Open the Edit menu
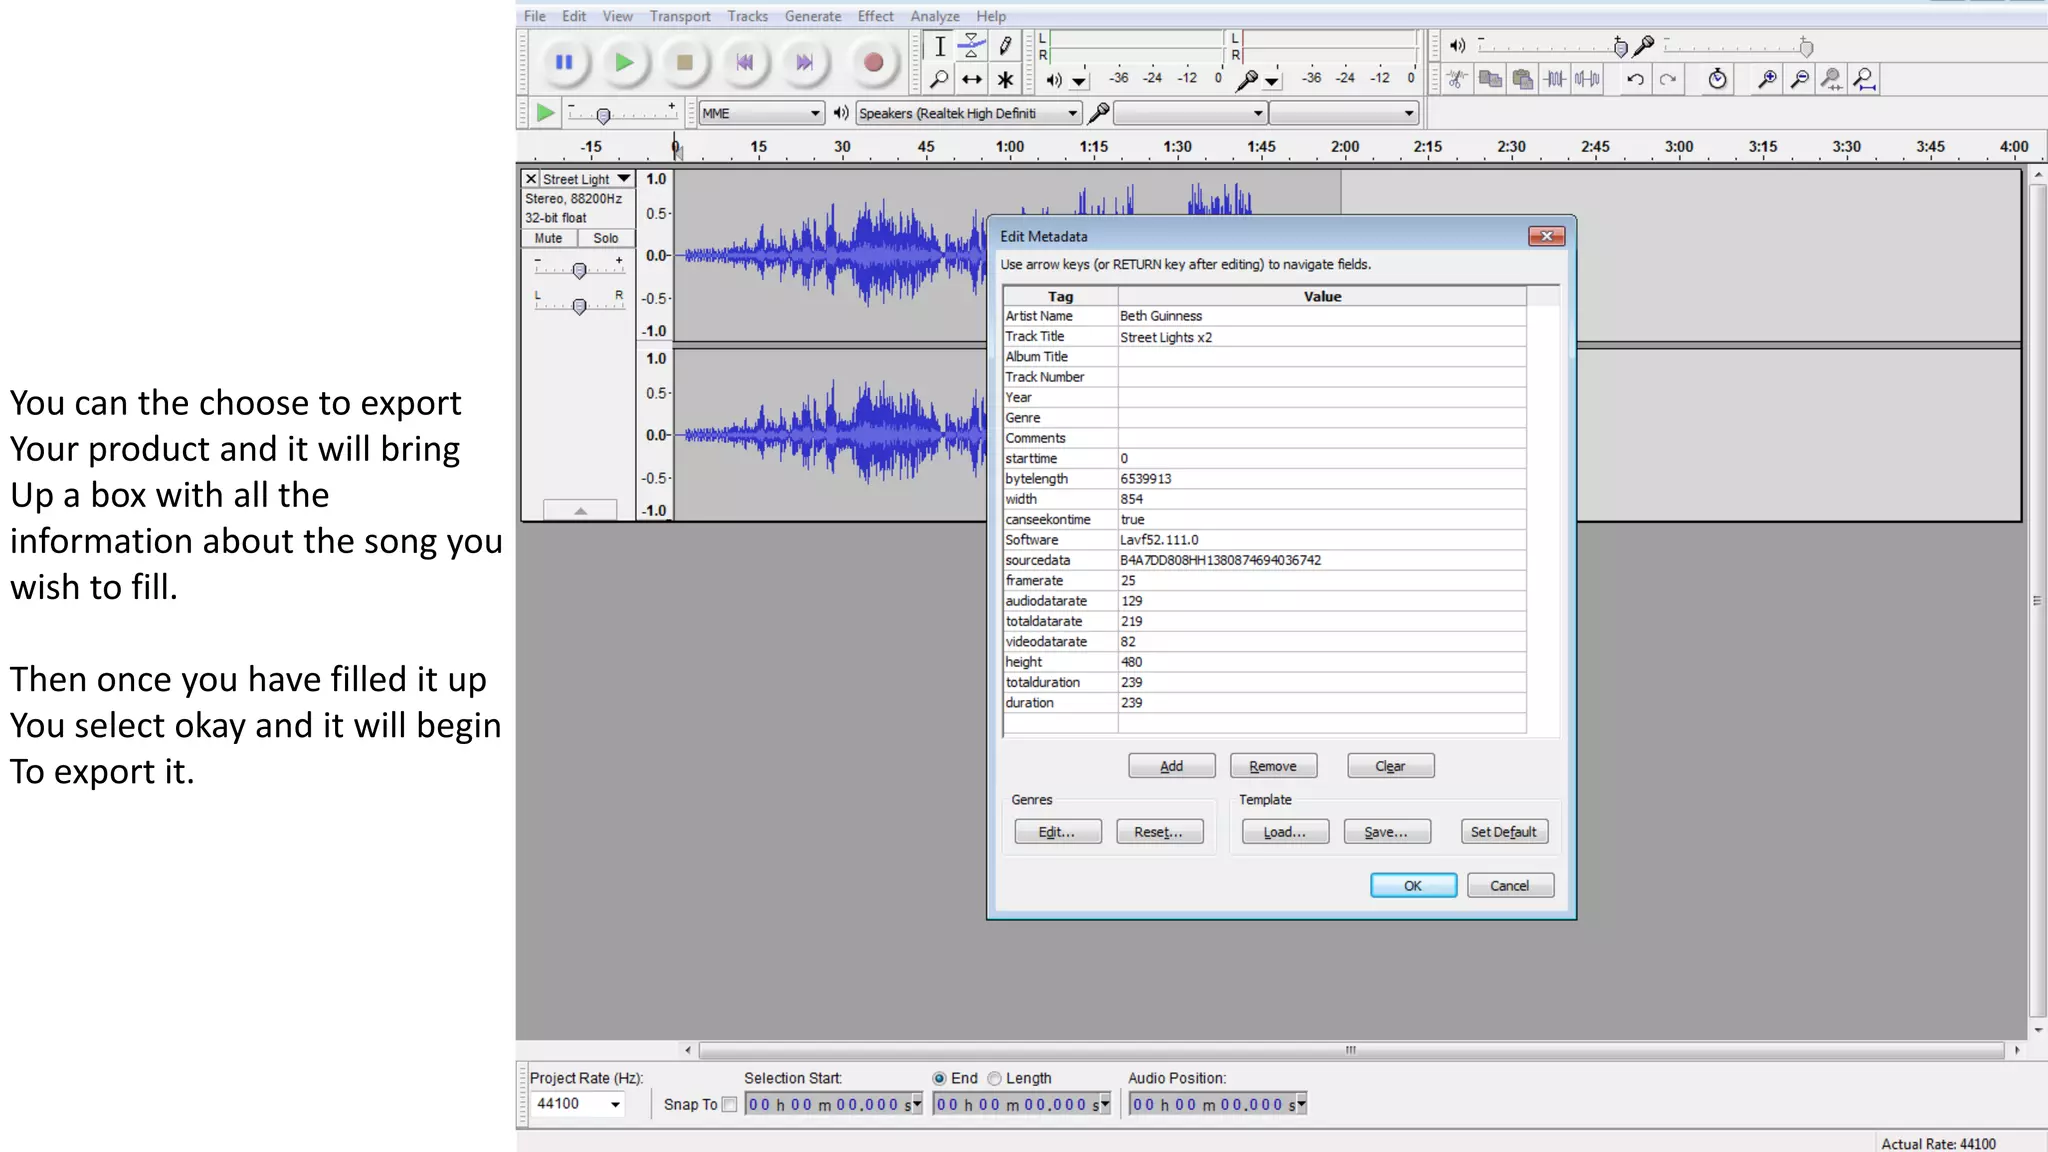The height and width of the screenshot is (1152, 2048). point(574,16)
